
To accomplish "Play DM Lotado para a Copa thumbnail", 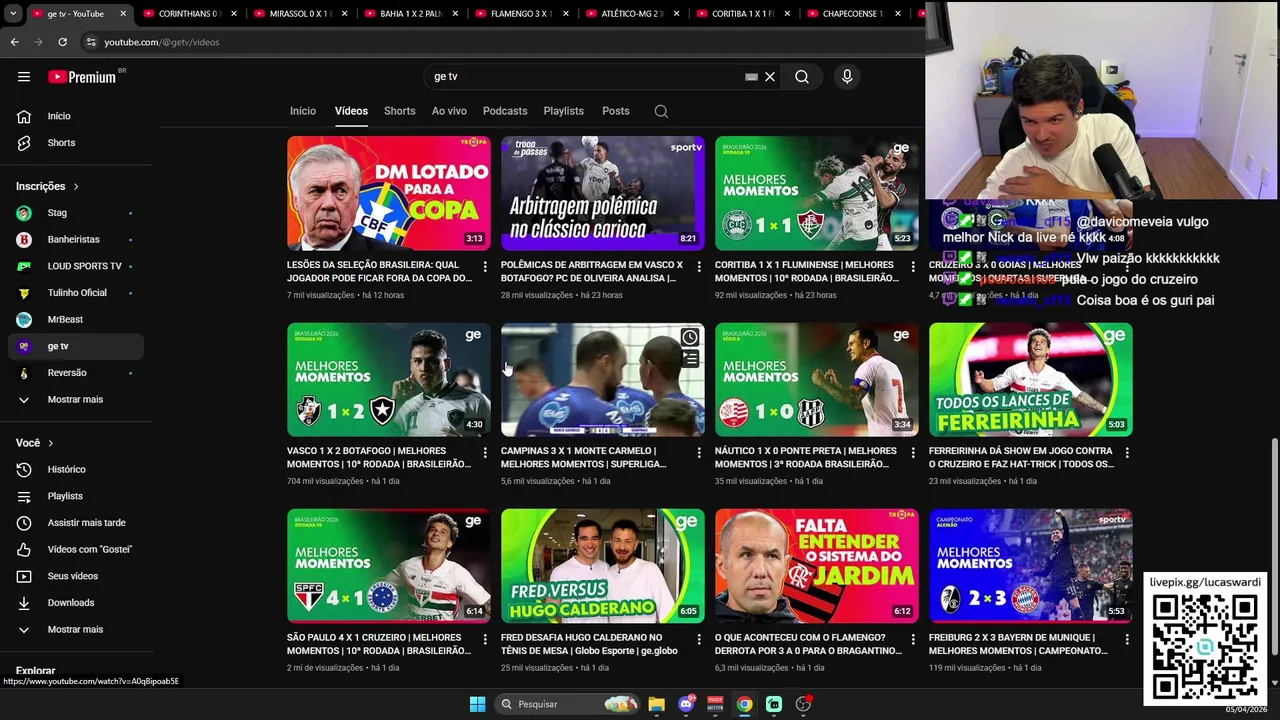I will [388, 193].
